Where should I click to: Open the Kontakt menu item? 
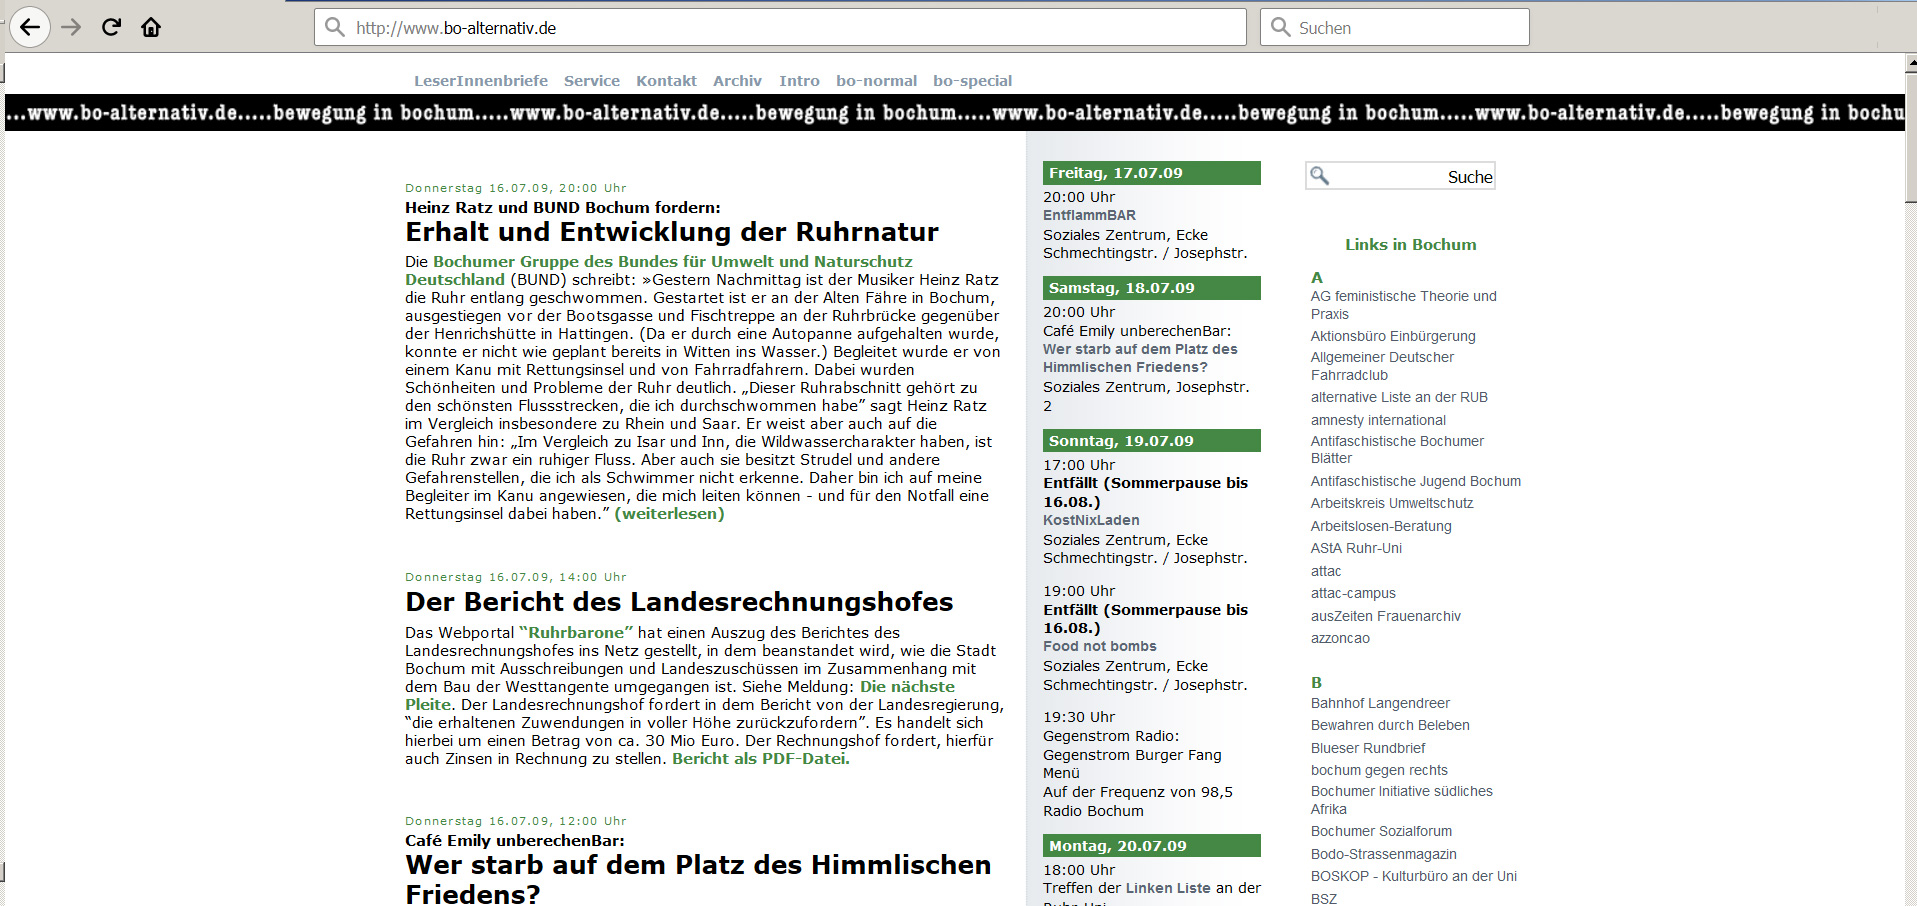pos(666,81)
